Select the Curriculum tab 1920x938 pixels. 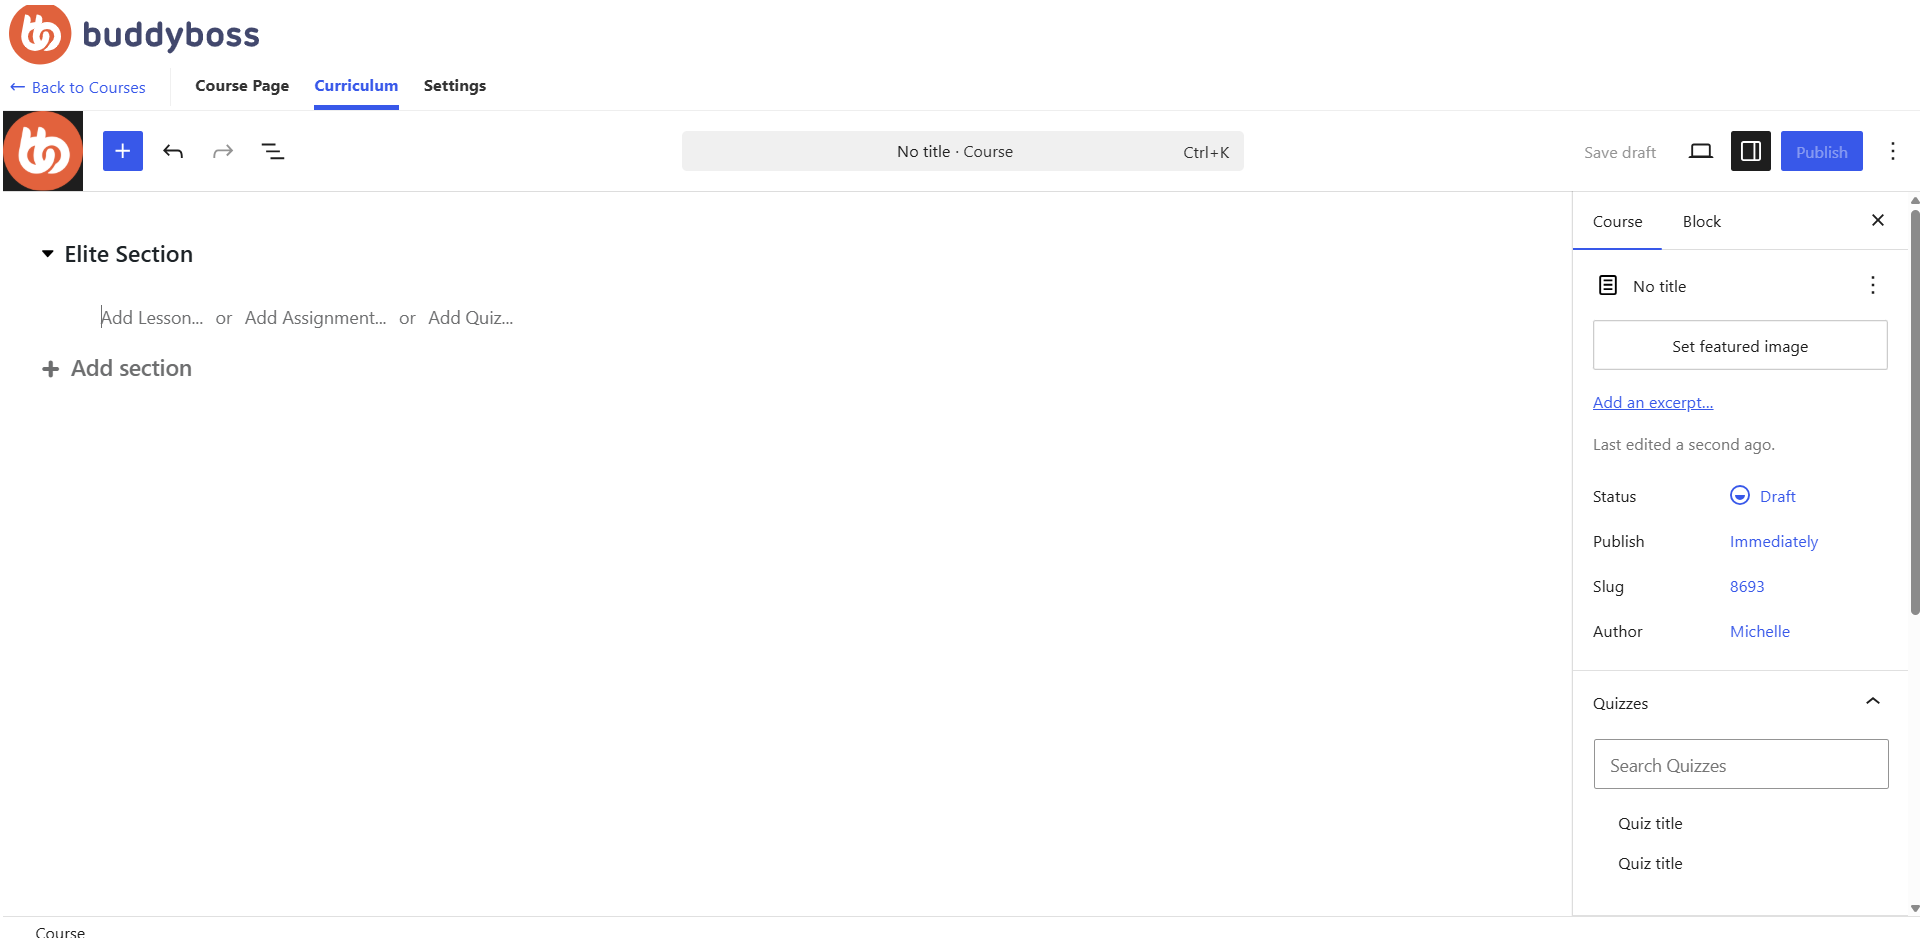click(356, 85)
